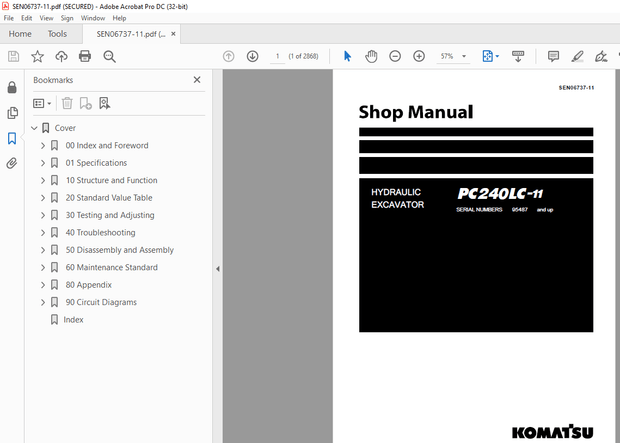Open the Help menu

(119, 18)
